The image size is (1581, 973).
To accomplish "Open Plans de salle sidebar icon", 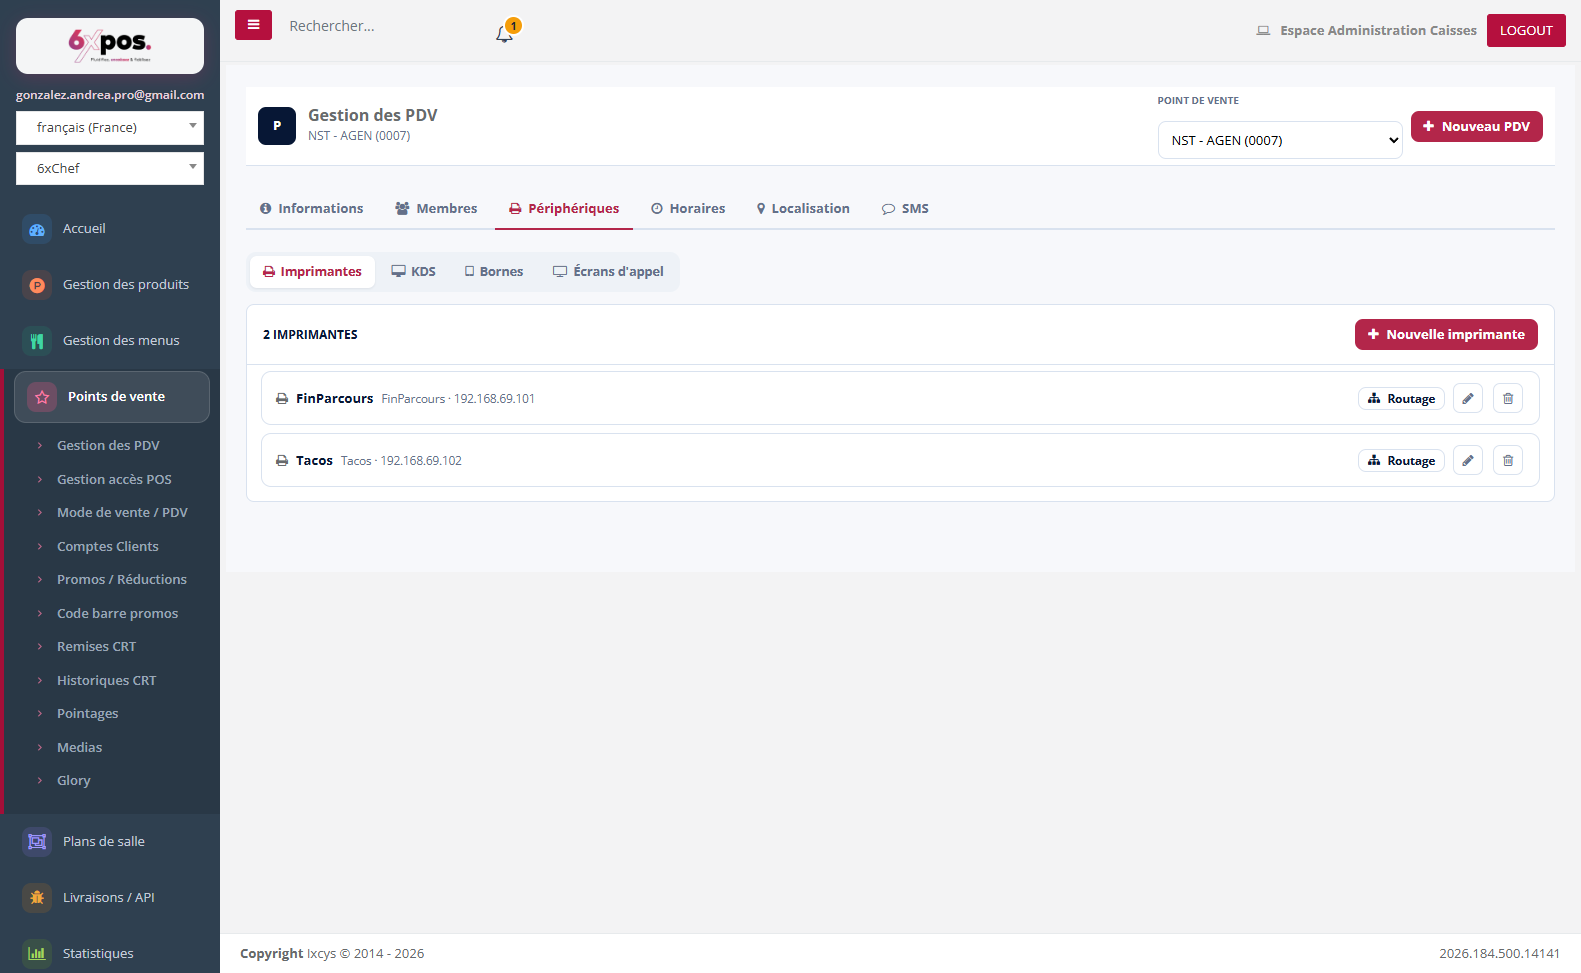I will [37, 841].
